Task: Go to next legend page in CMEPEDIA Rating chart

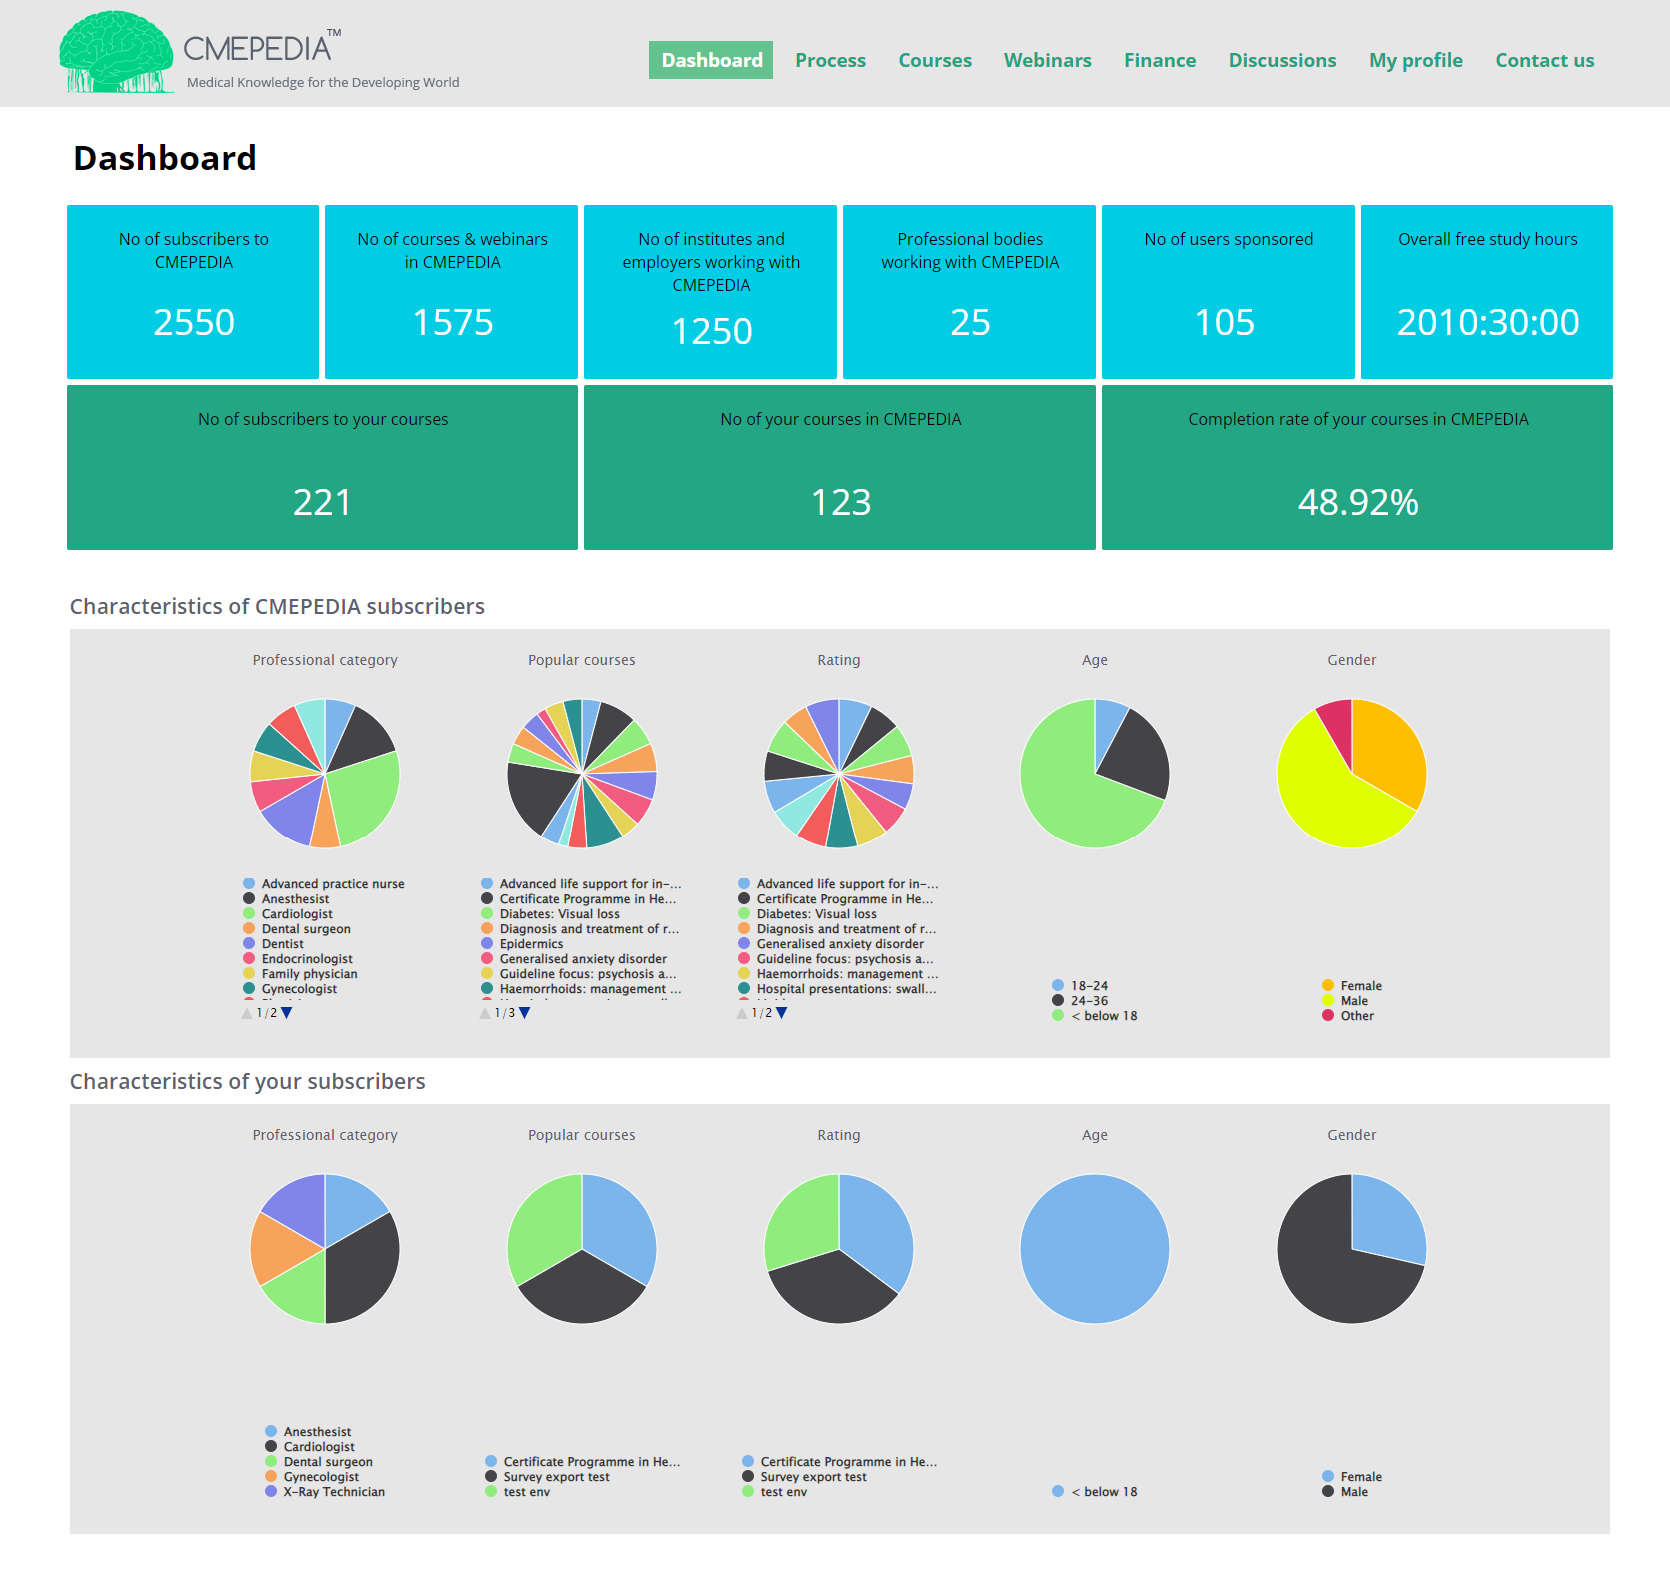Action: [x=782, y=1013]
